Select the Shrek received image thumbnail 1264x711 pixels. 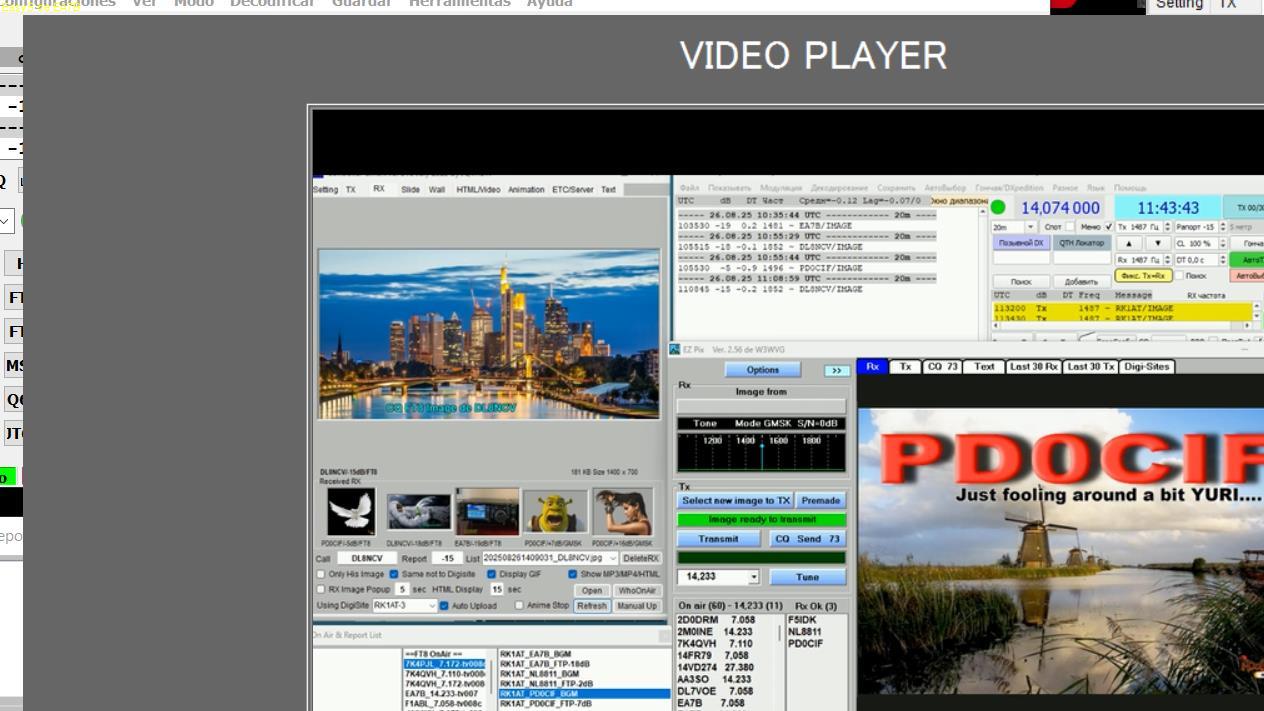click(x=555, y=512)
